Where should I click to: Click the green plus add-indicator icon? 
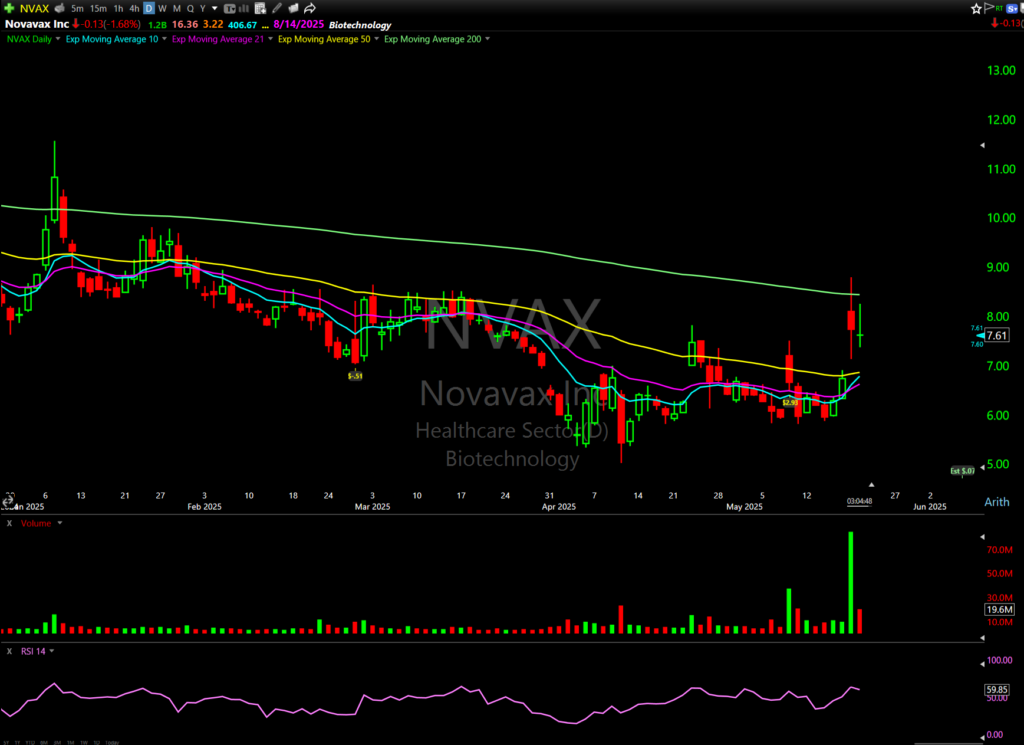pyautogui.click(x=8, y=8)
